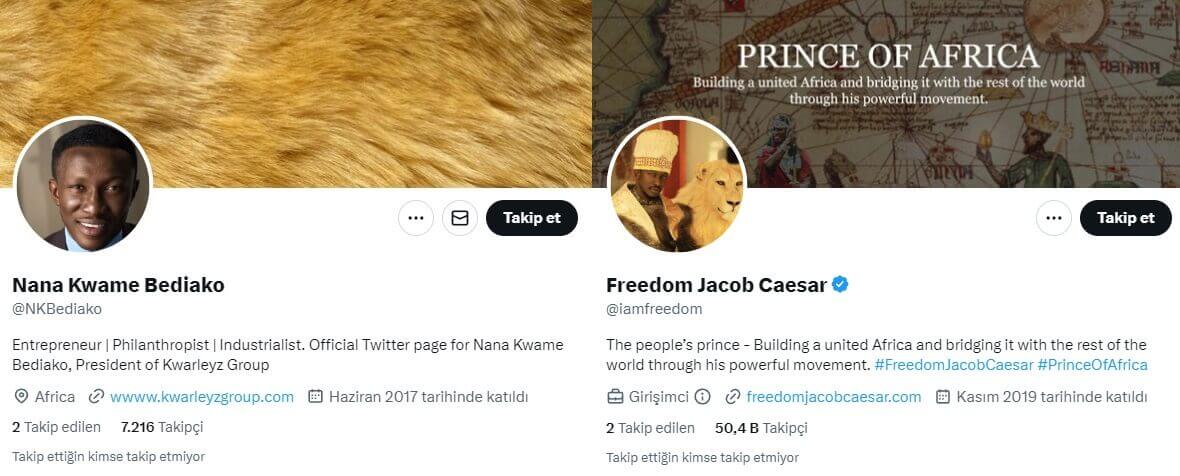This screenshot has width=1180, height=476.
Task: Follow Nana Kwame Bediako with Takip et
Action: tap(531, 218)
